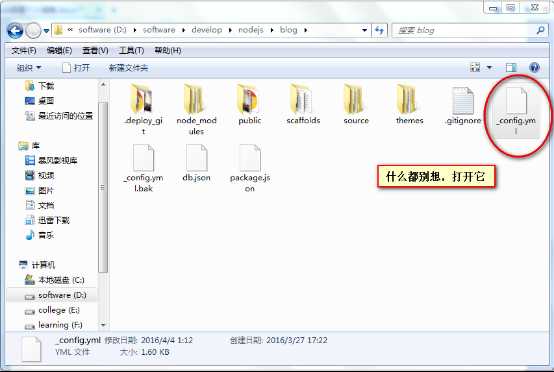
Task: Click '创建日期: 2016/3/27 17:22' in details pane
Action: point(278,340)
